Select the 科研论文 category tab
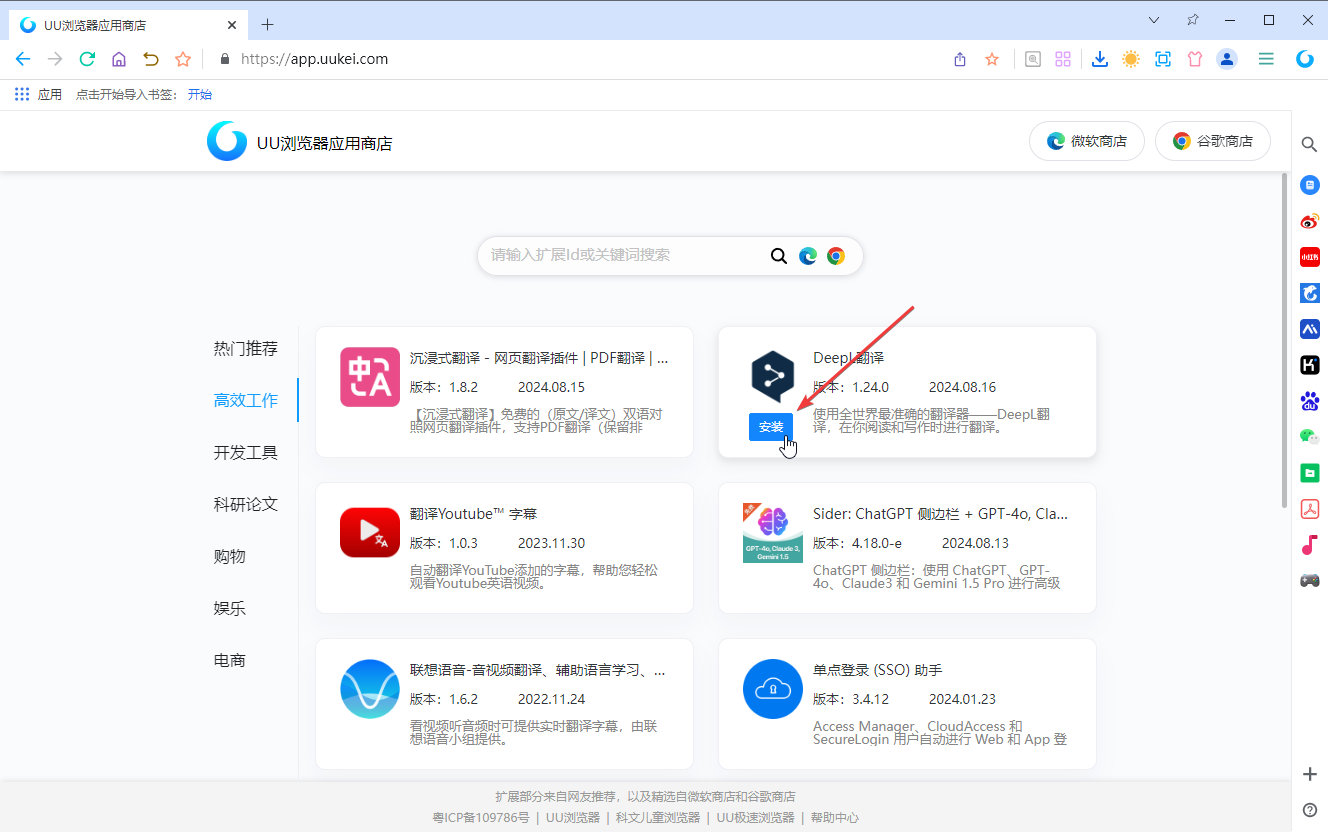This screenshot has width=1328, height=832. click(x=247, y=504)
